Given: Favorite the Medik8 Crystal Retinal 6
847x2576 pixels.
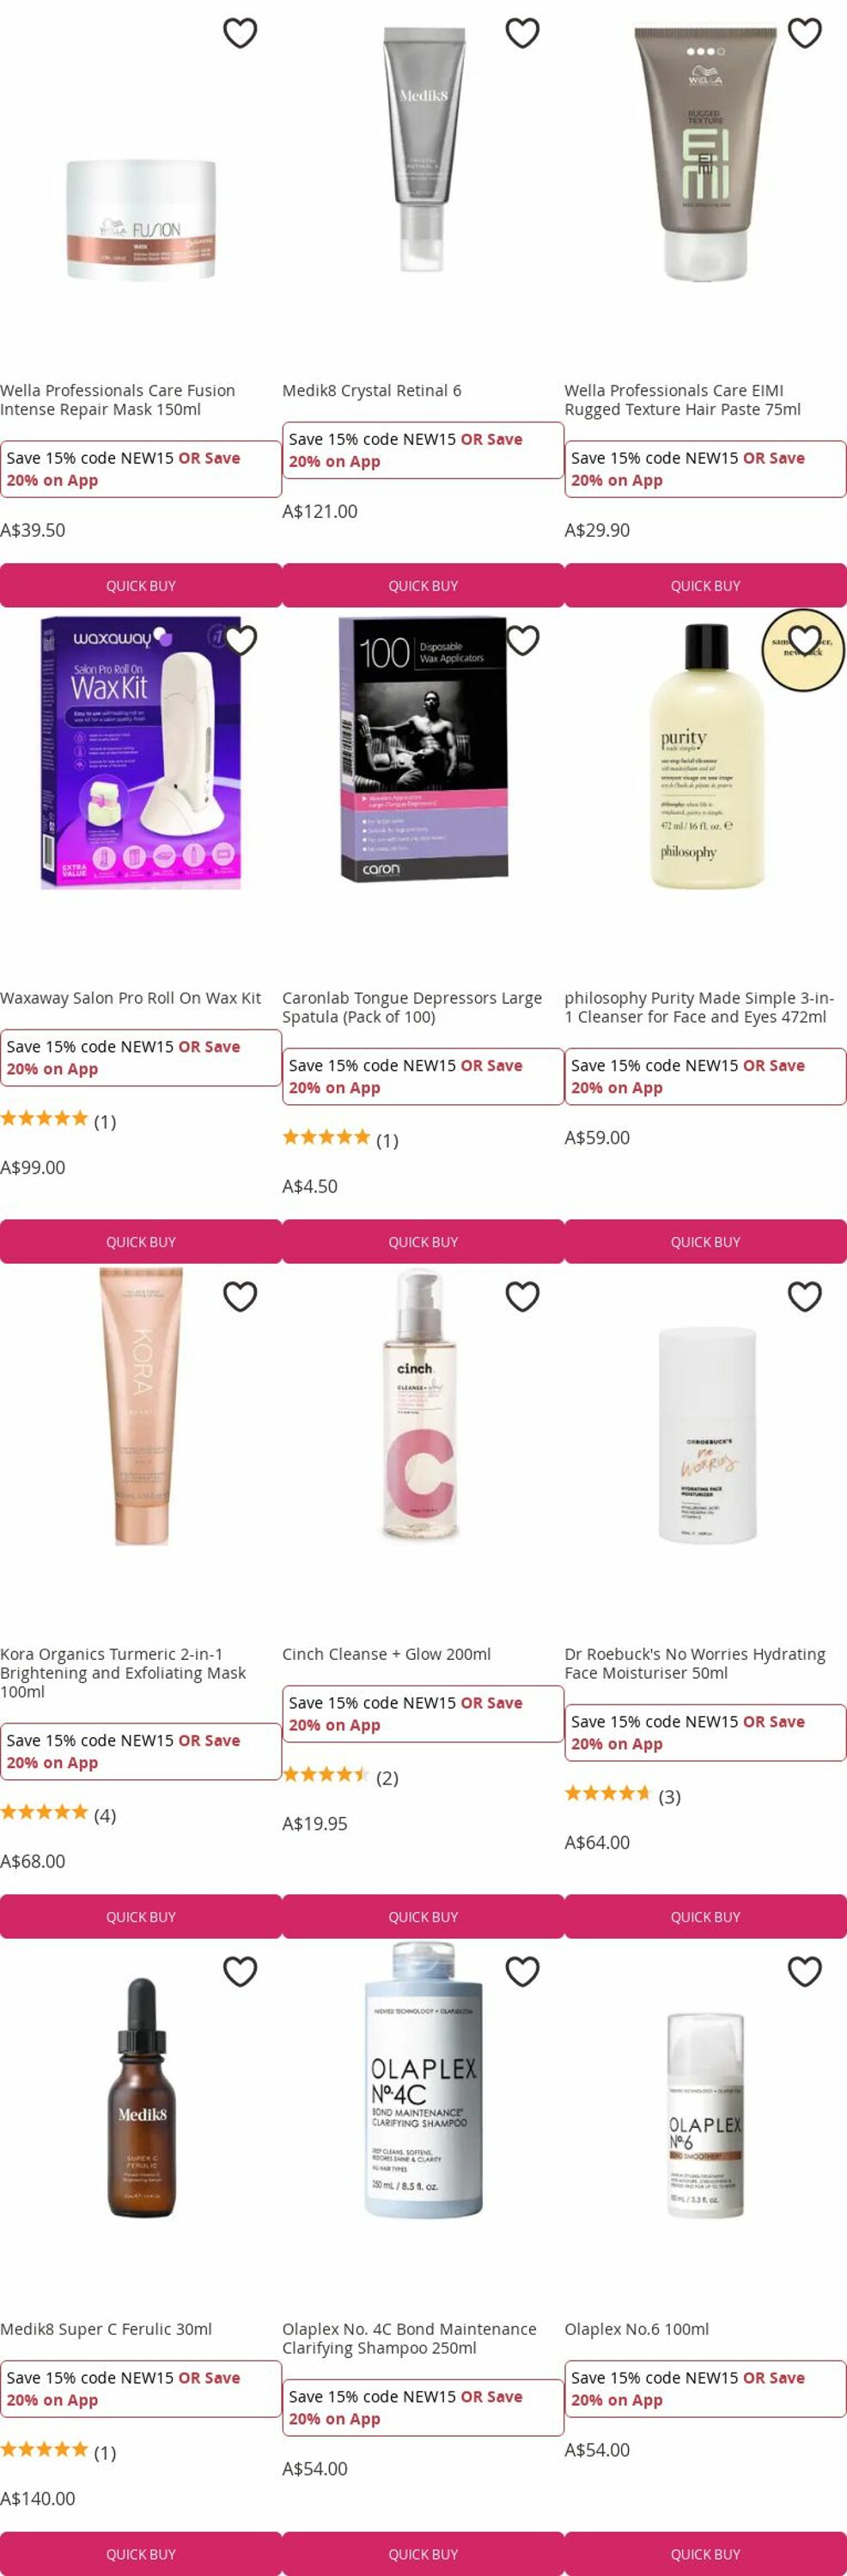Looking at the screenshot, I should coord(522,33).
